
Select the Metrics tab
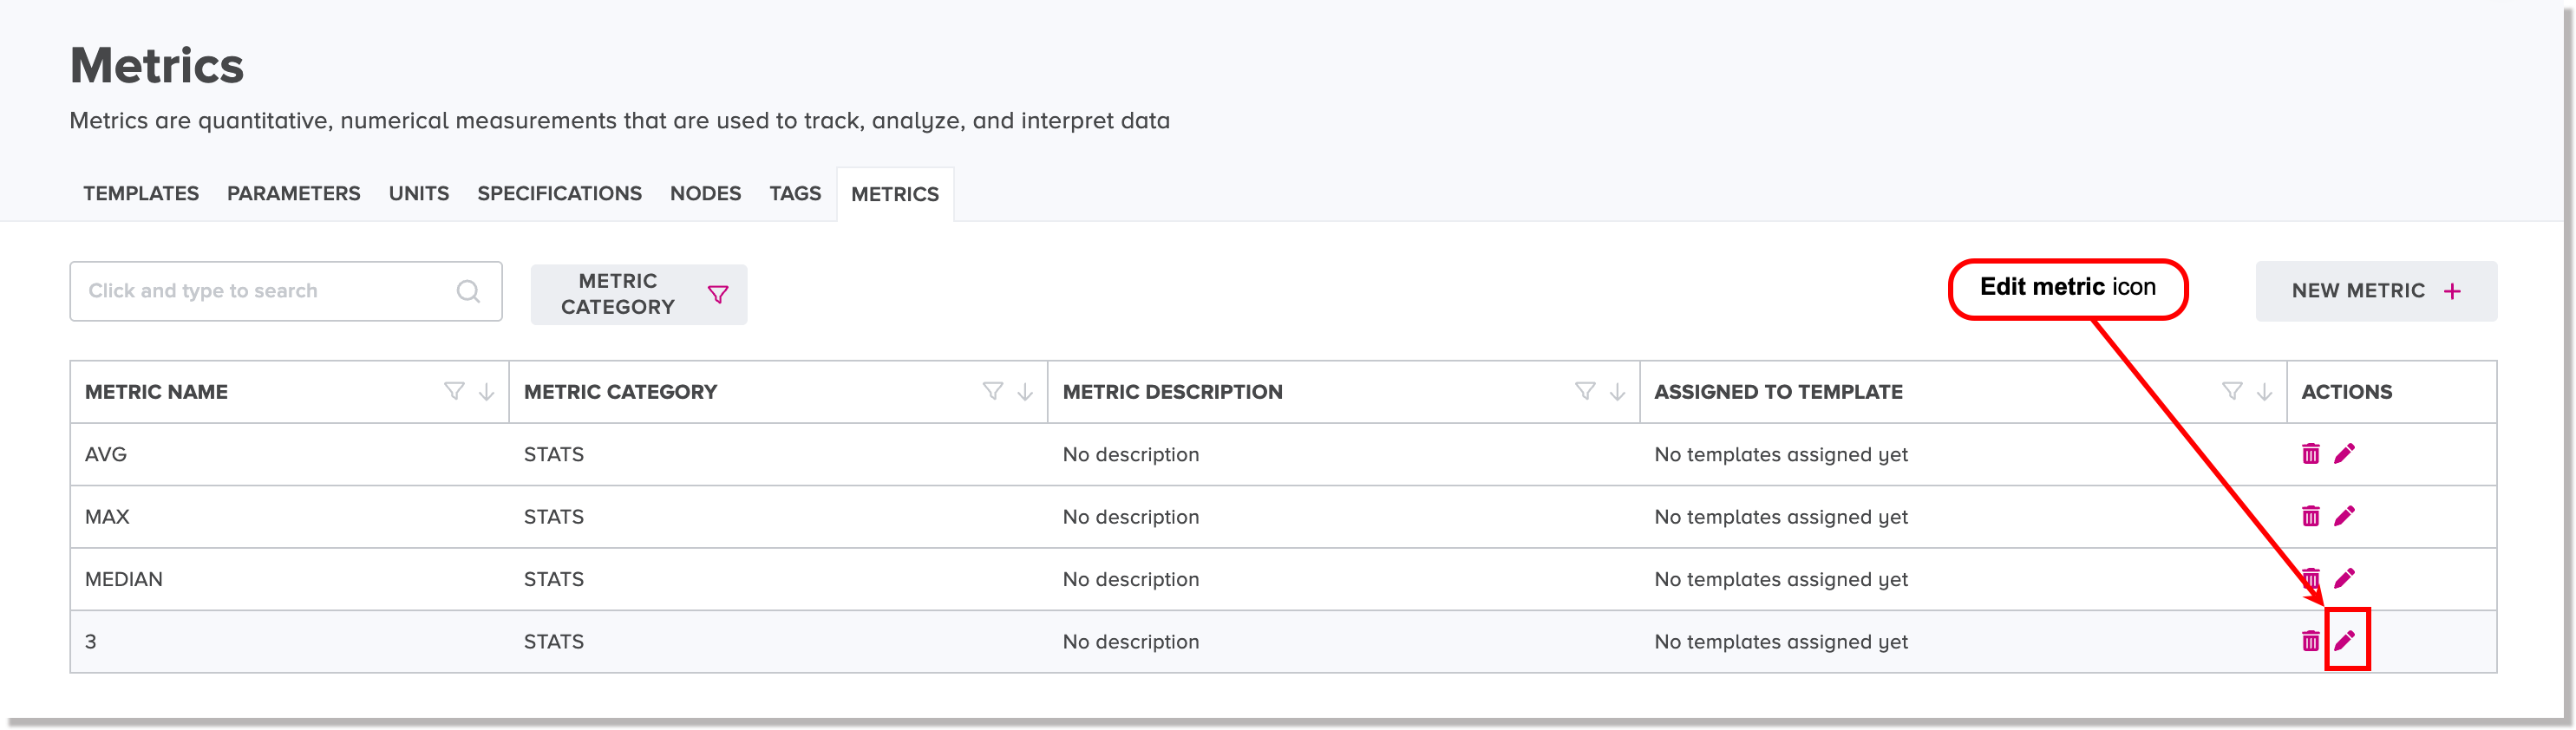[x=895, y=194]
